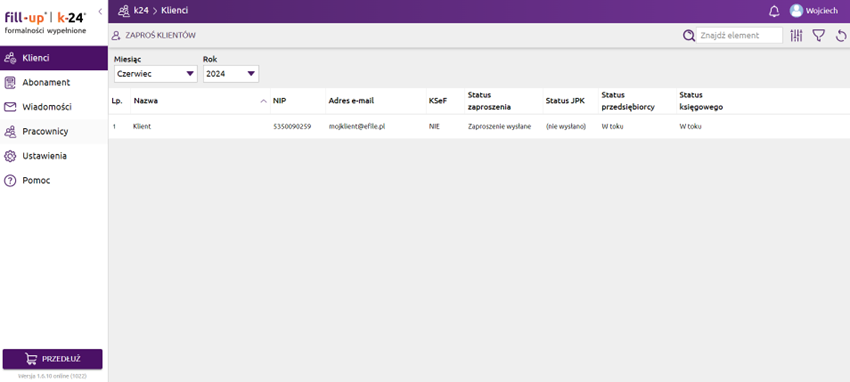Select the row named Klient
The width and height of the screenshot is (850, 382).
coord(479,126)
